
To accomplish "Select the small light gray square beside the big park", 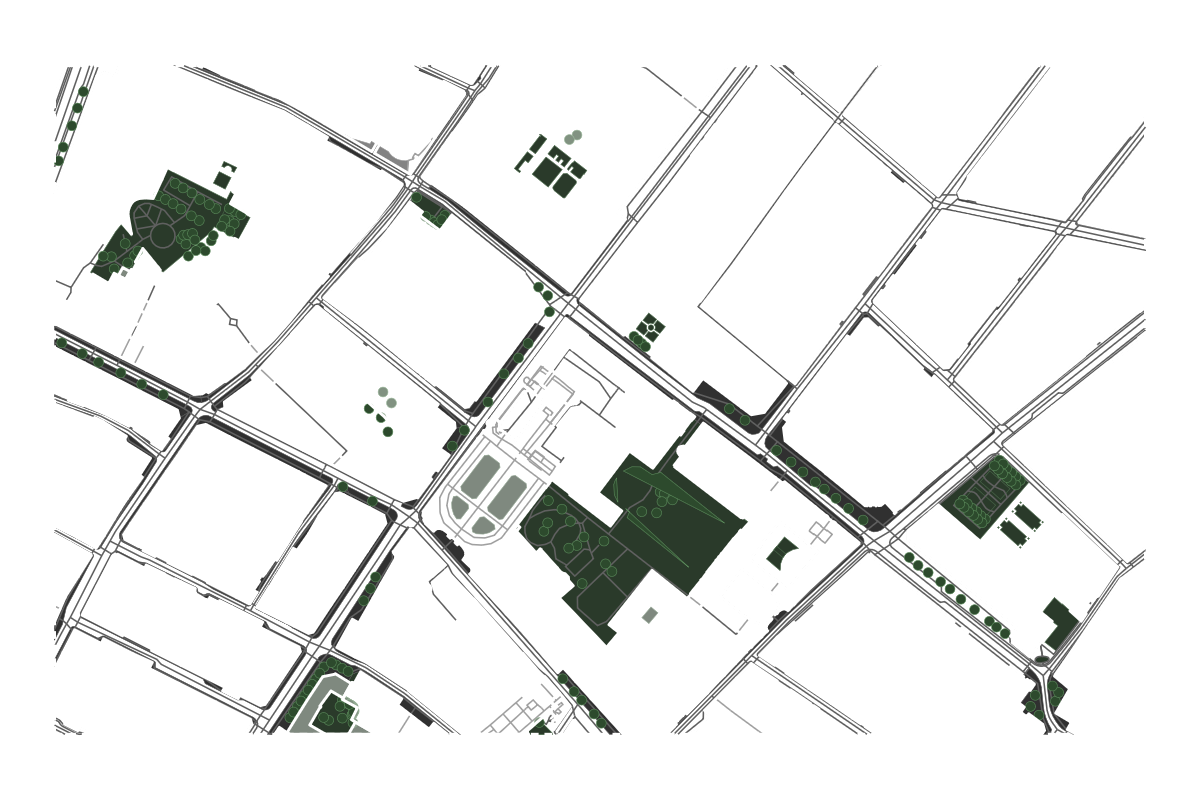I will click(650, 615).
